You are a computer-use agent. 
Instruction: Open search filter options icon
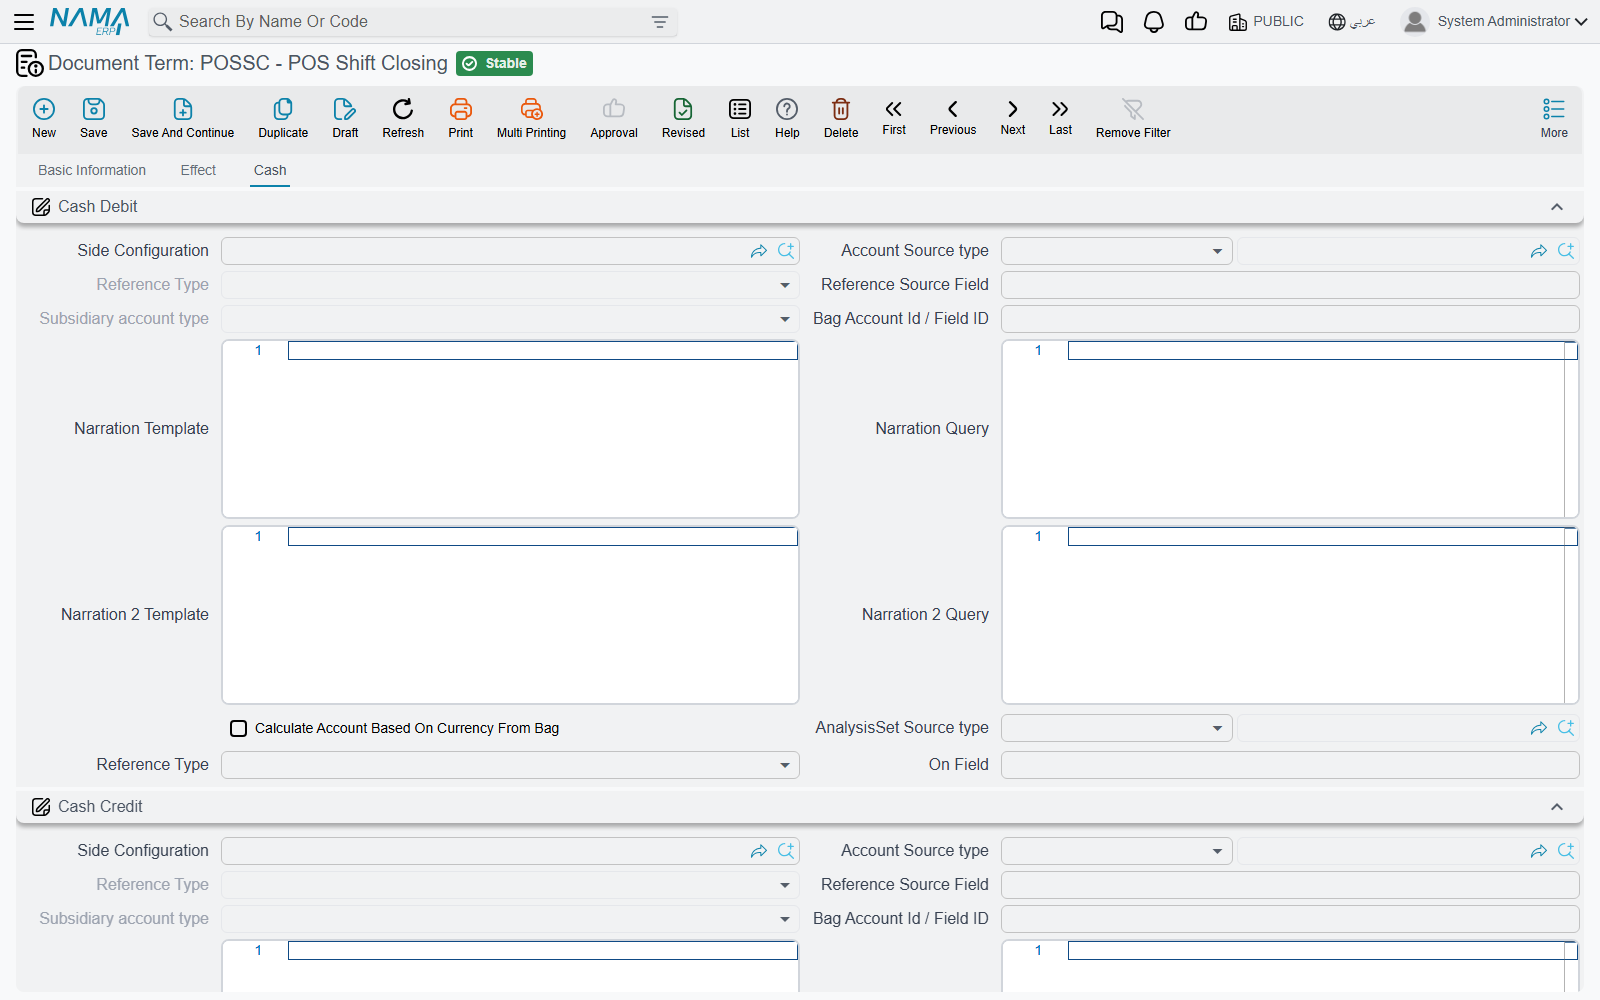point(660,22)
